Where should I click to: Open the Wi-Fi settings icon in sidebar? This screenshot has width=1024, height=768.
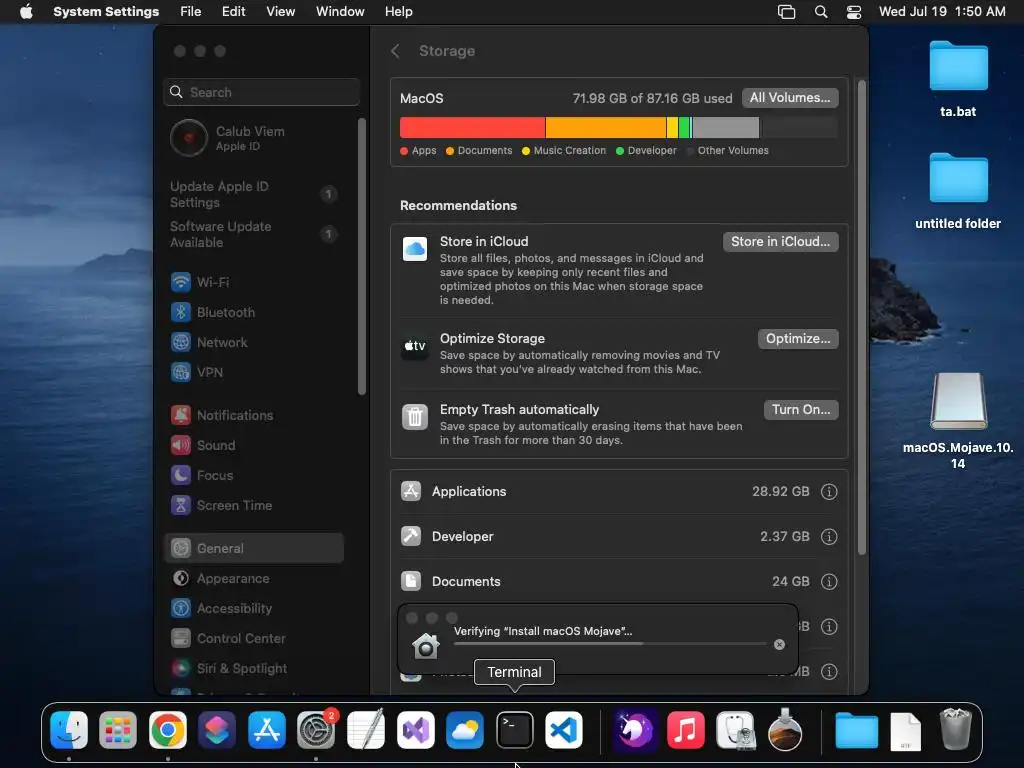pos(180,282)
